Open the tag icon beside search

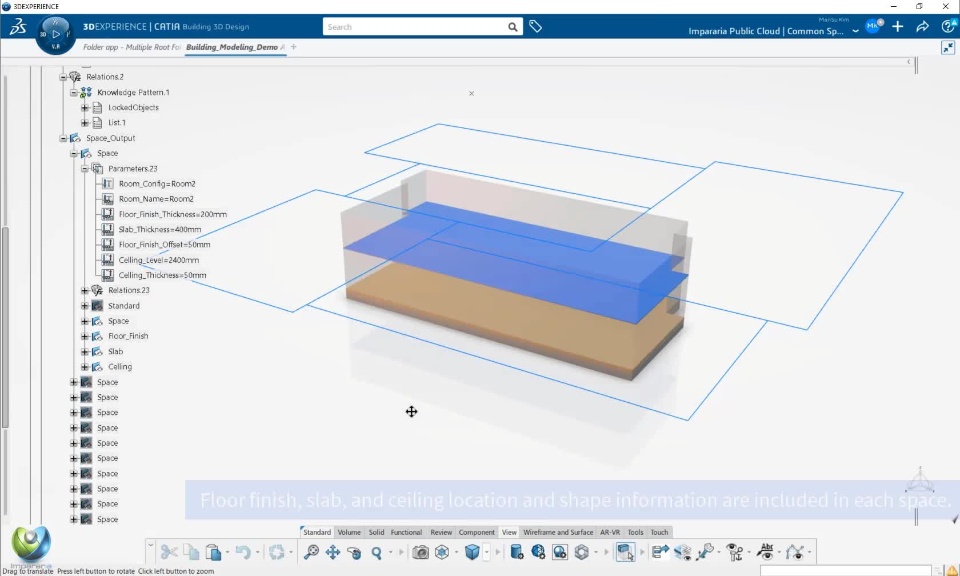pyautogui.click(x=536, y=26)
